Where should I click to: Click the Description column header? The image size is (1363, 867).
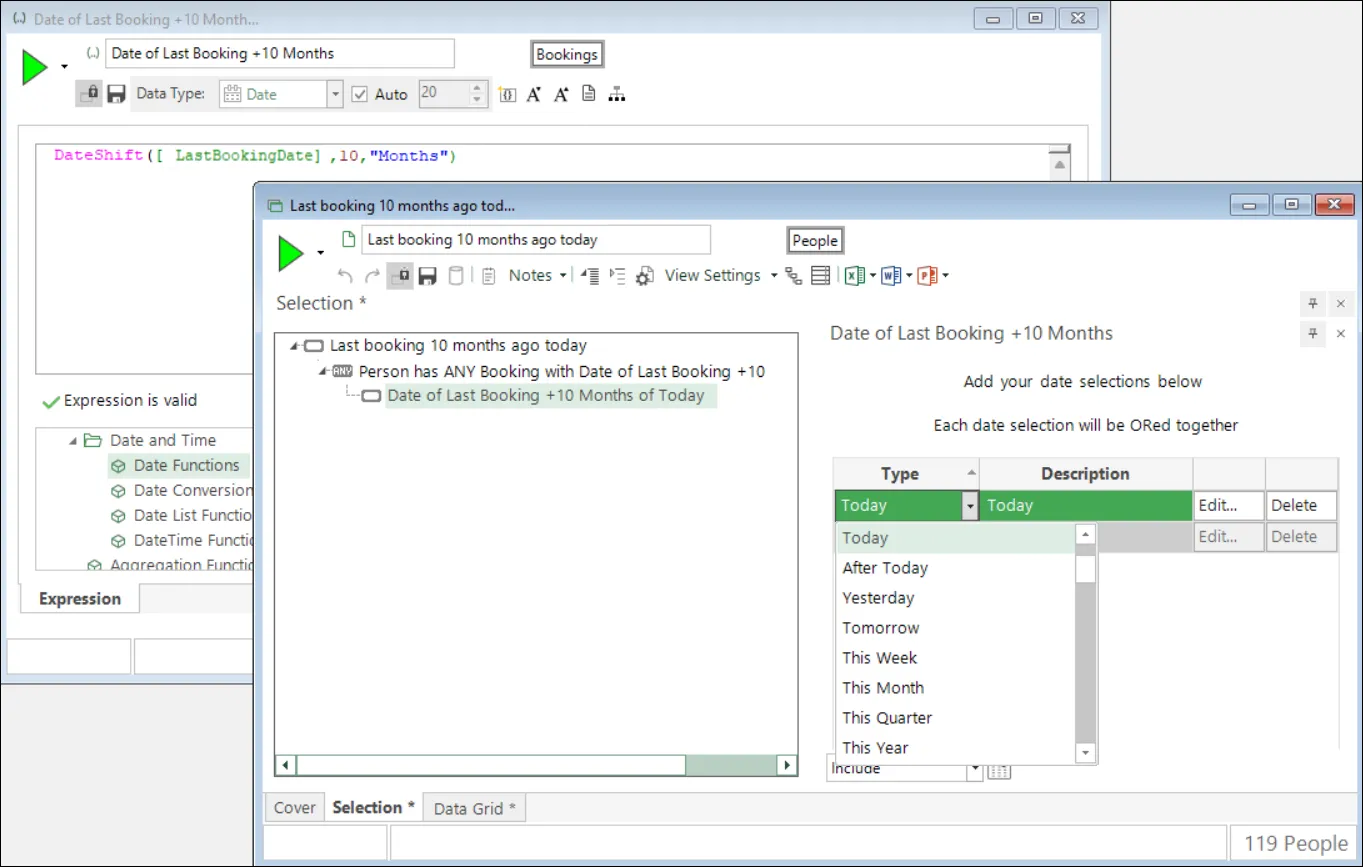click(x=1085, y=474)
